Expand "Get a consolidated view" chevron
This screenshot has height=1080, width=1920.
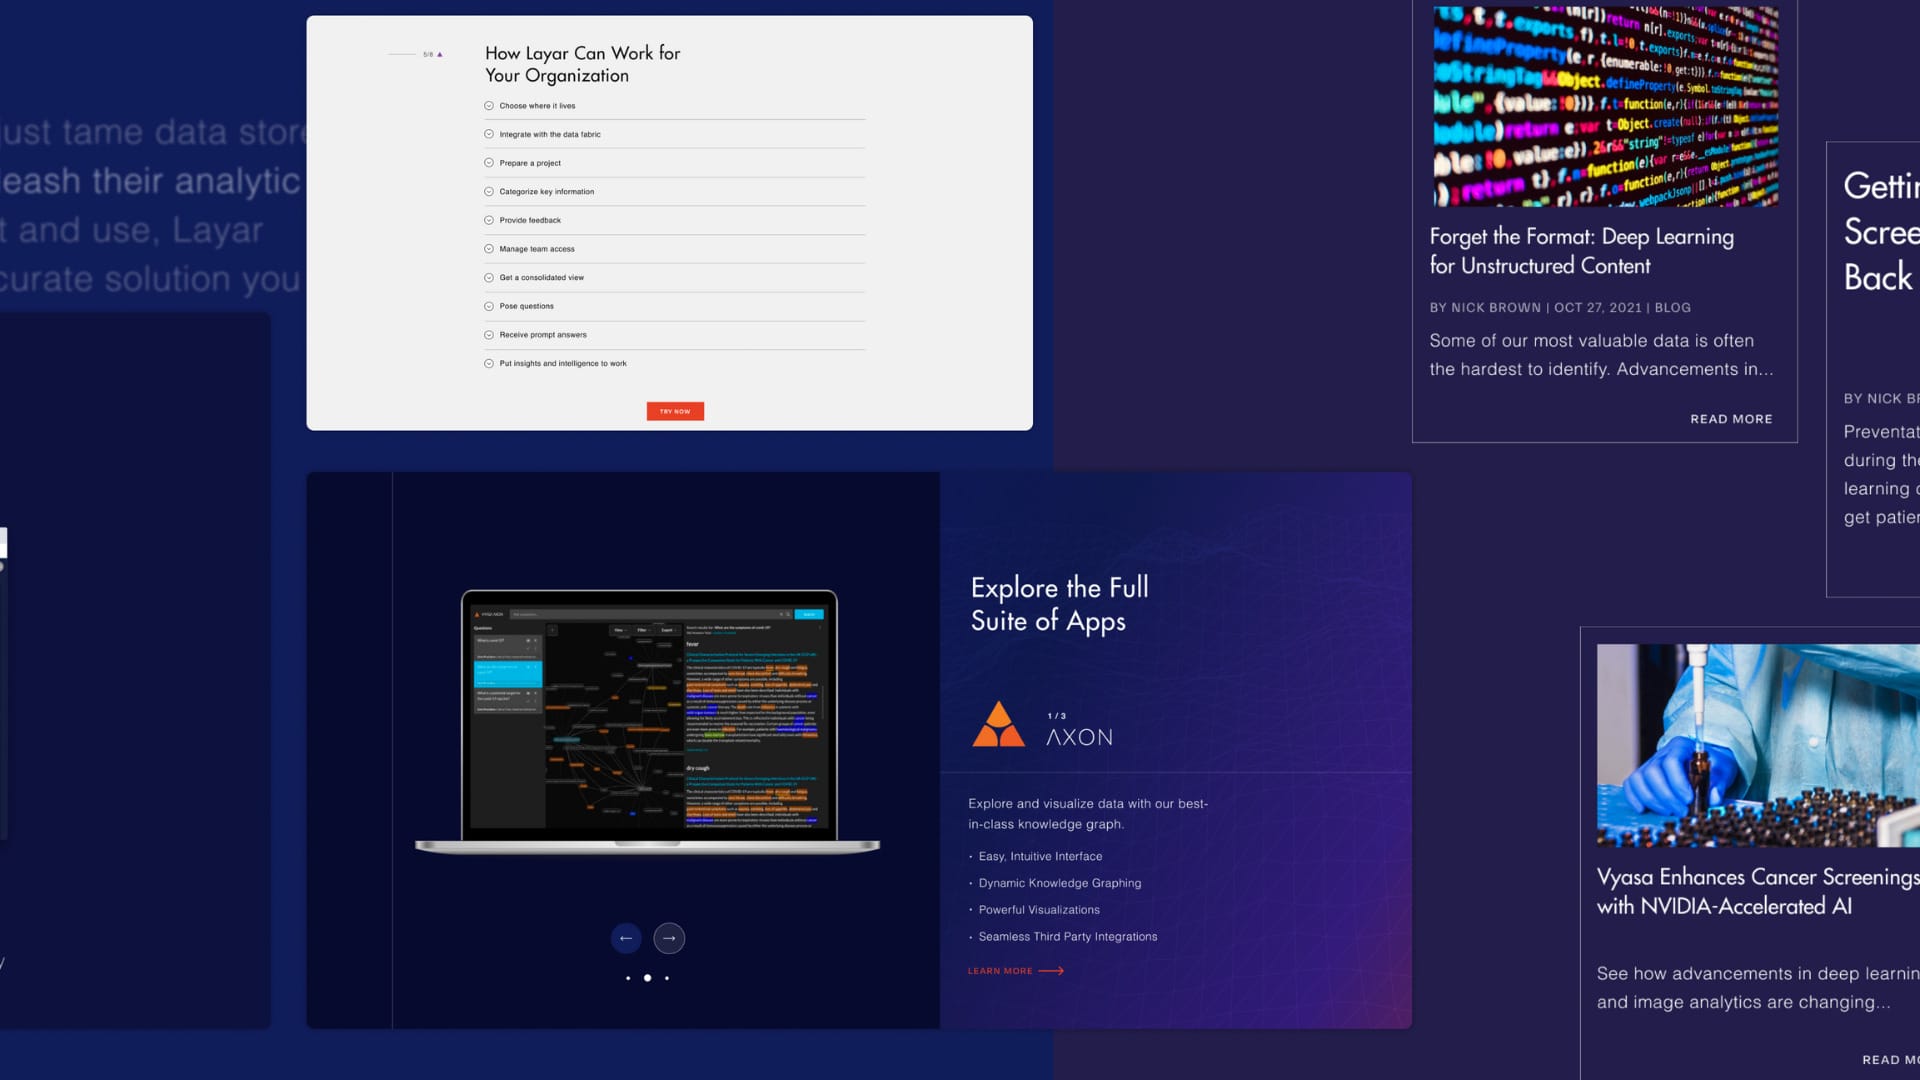click(489, 277)
